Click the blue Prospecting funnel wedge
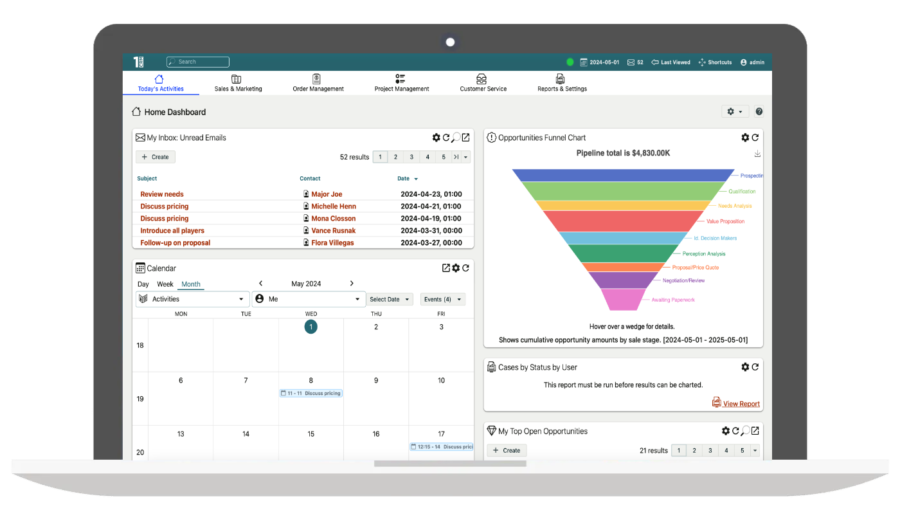This screenshot has width=900, height=519. tap(620, 174)
